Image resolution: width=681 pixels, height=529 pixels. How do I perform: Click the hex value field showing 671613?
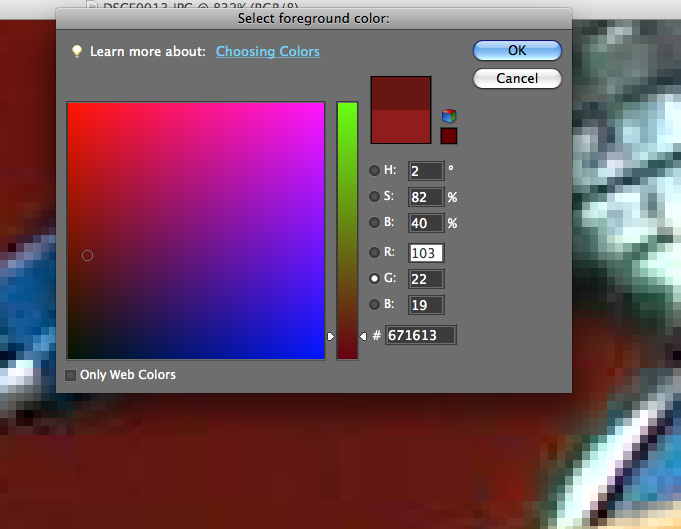421,336
